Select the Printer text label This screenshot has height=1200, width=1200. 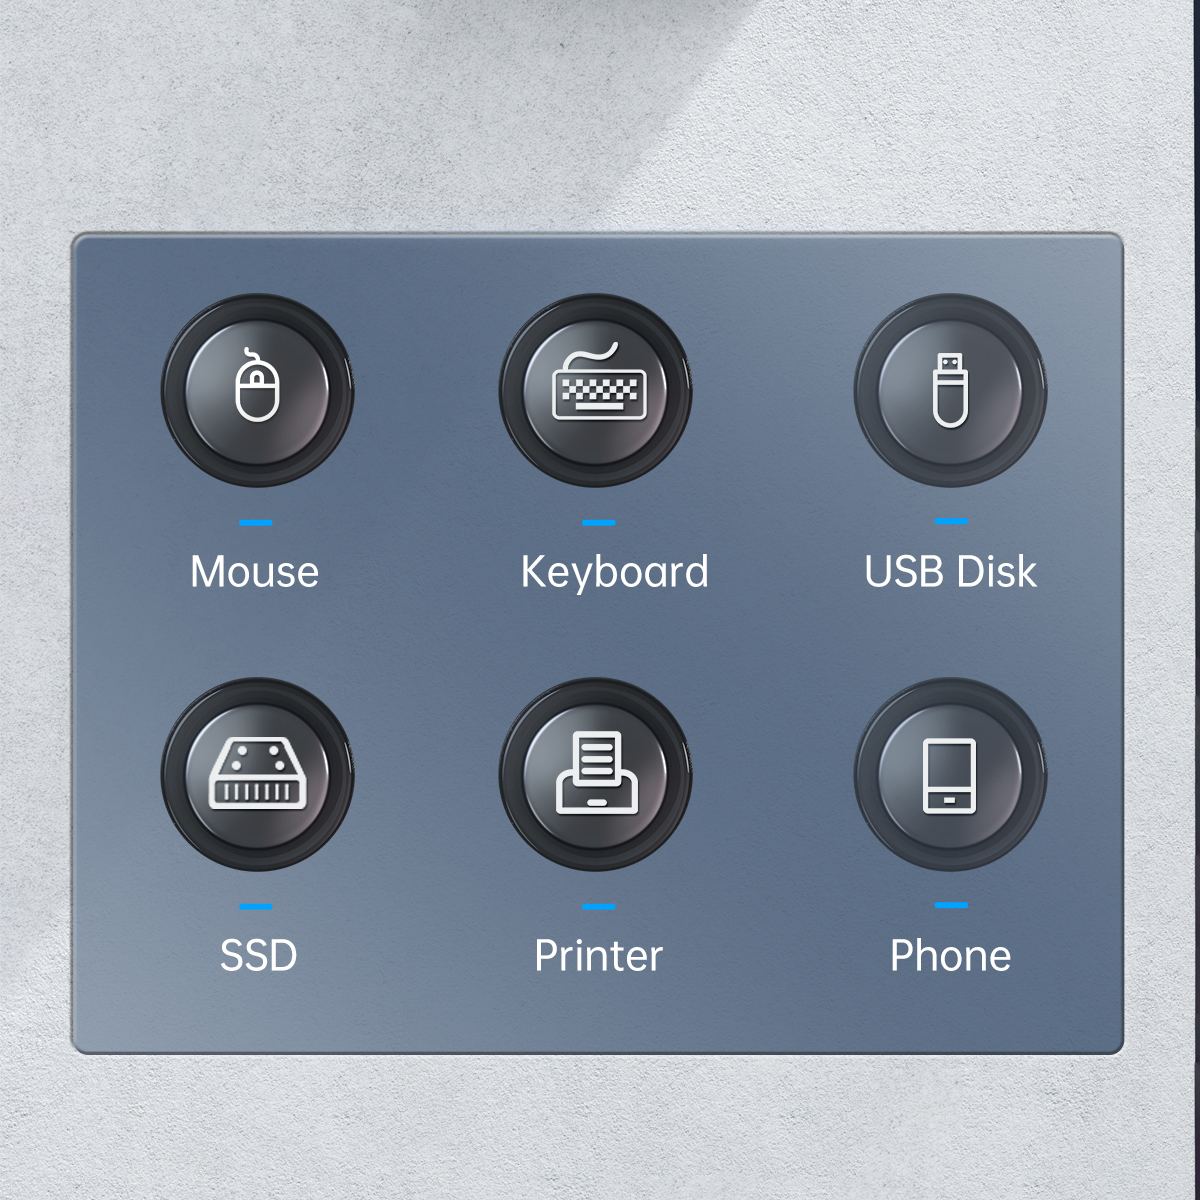pos(599,956)
